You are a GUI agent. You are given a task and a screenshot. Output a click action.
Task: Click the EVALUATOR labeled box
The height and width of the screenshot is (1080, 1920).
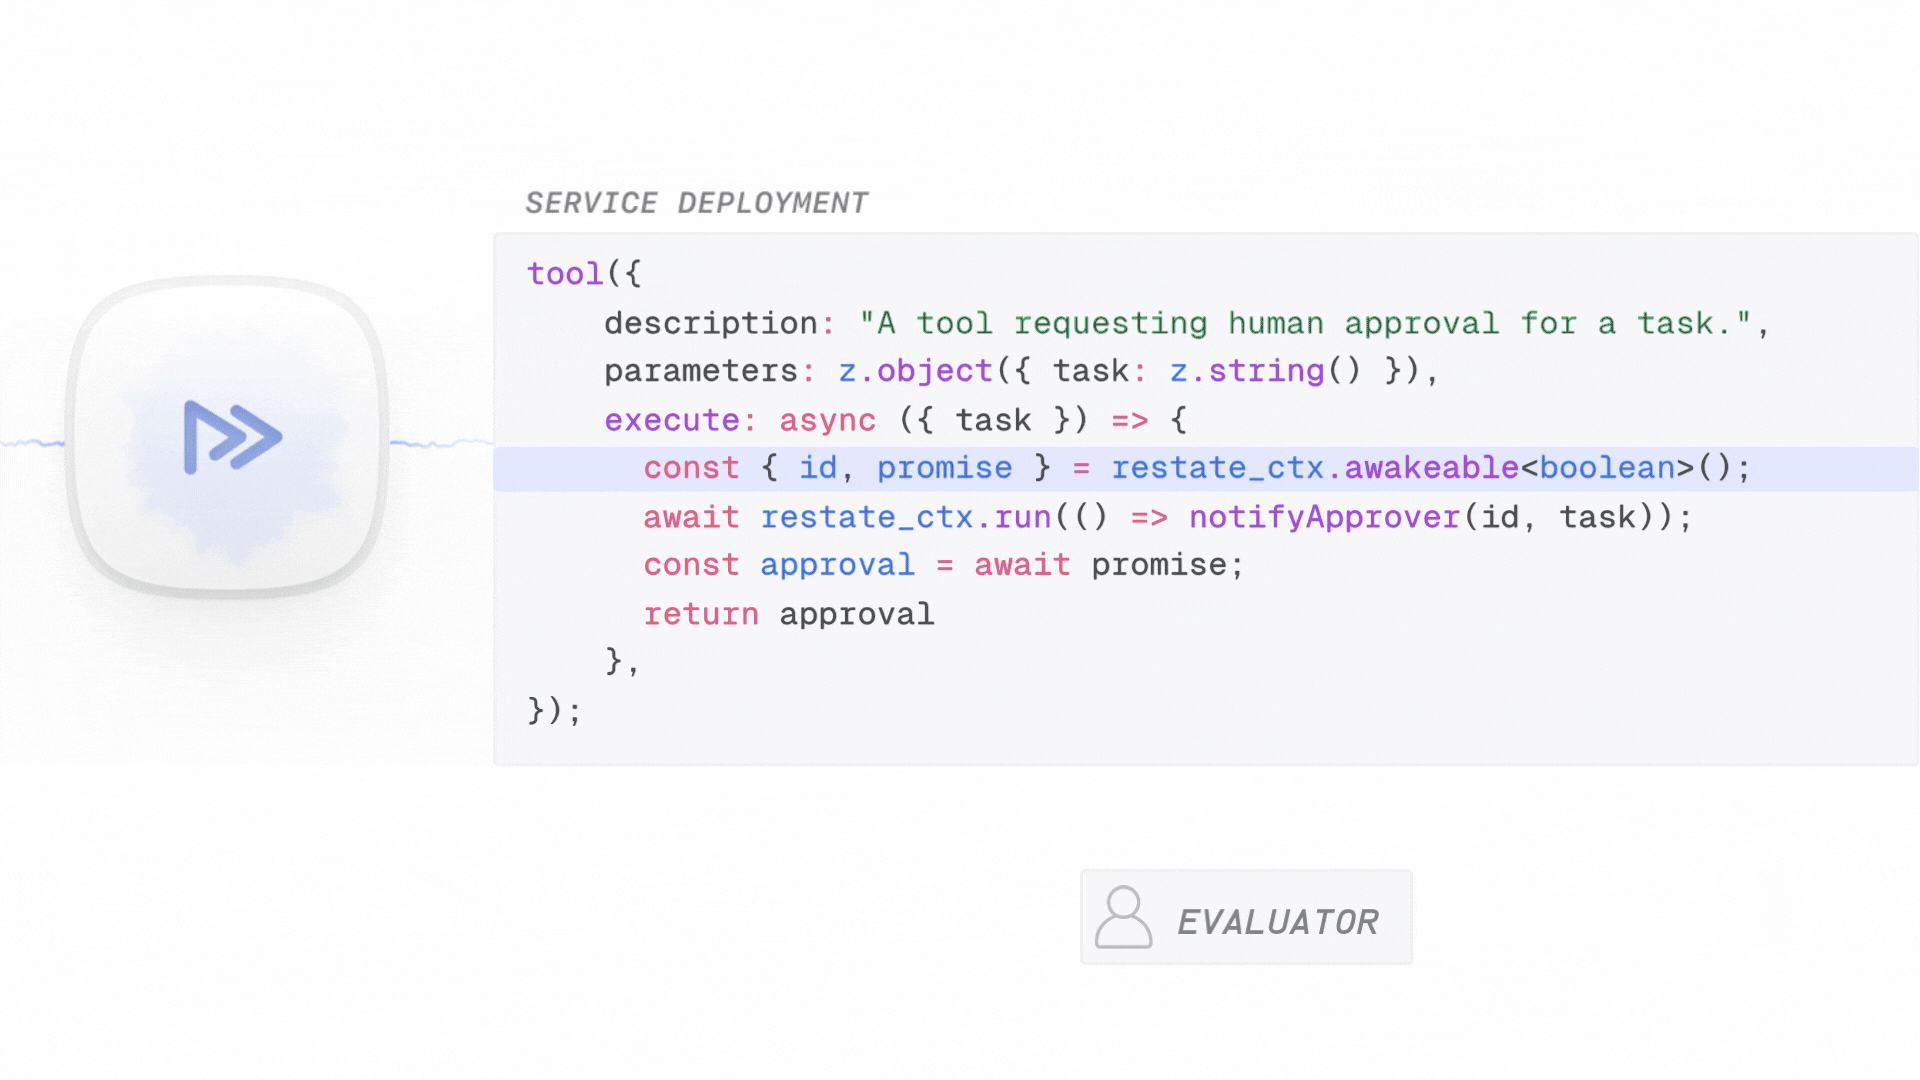pos(1246,917)
